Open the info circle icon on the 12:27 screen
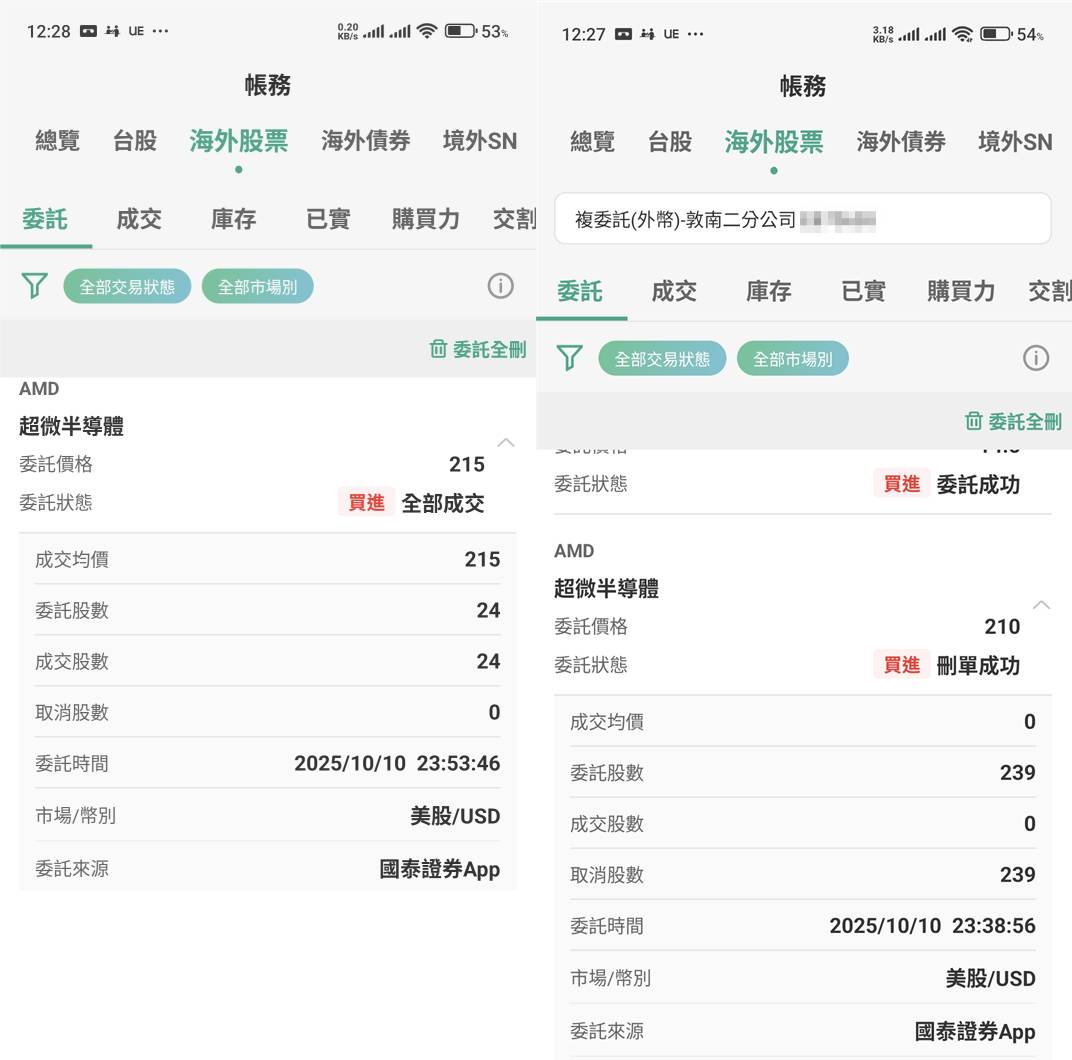 coord(1036,358)
